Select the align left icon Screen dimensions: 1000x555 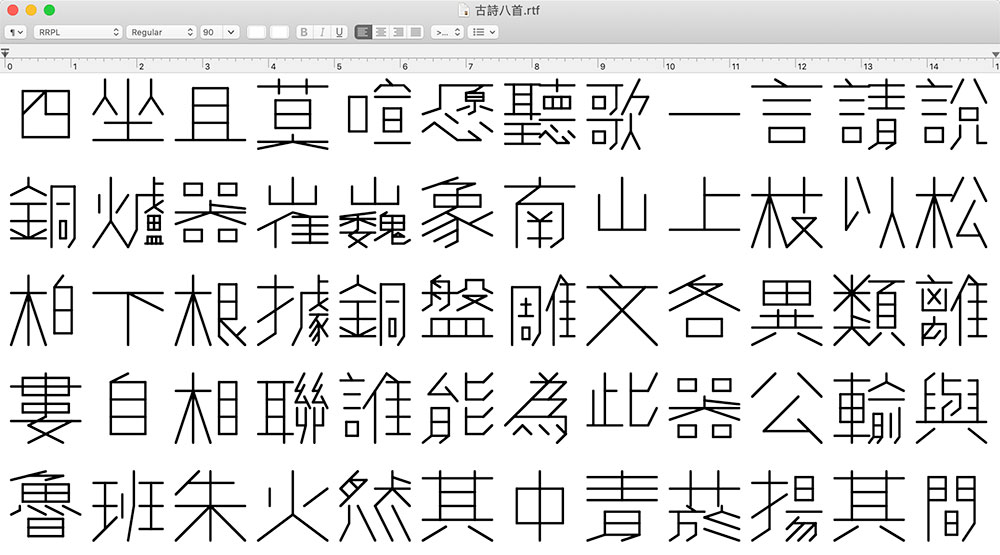point(363,32)
